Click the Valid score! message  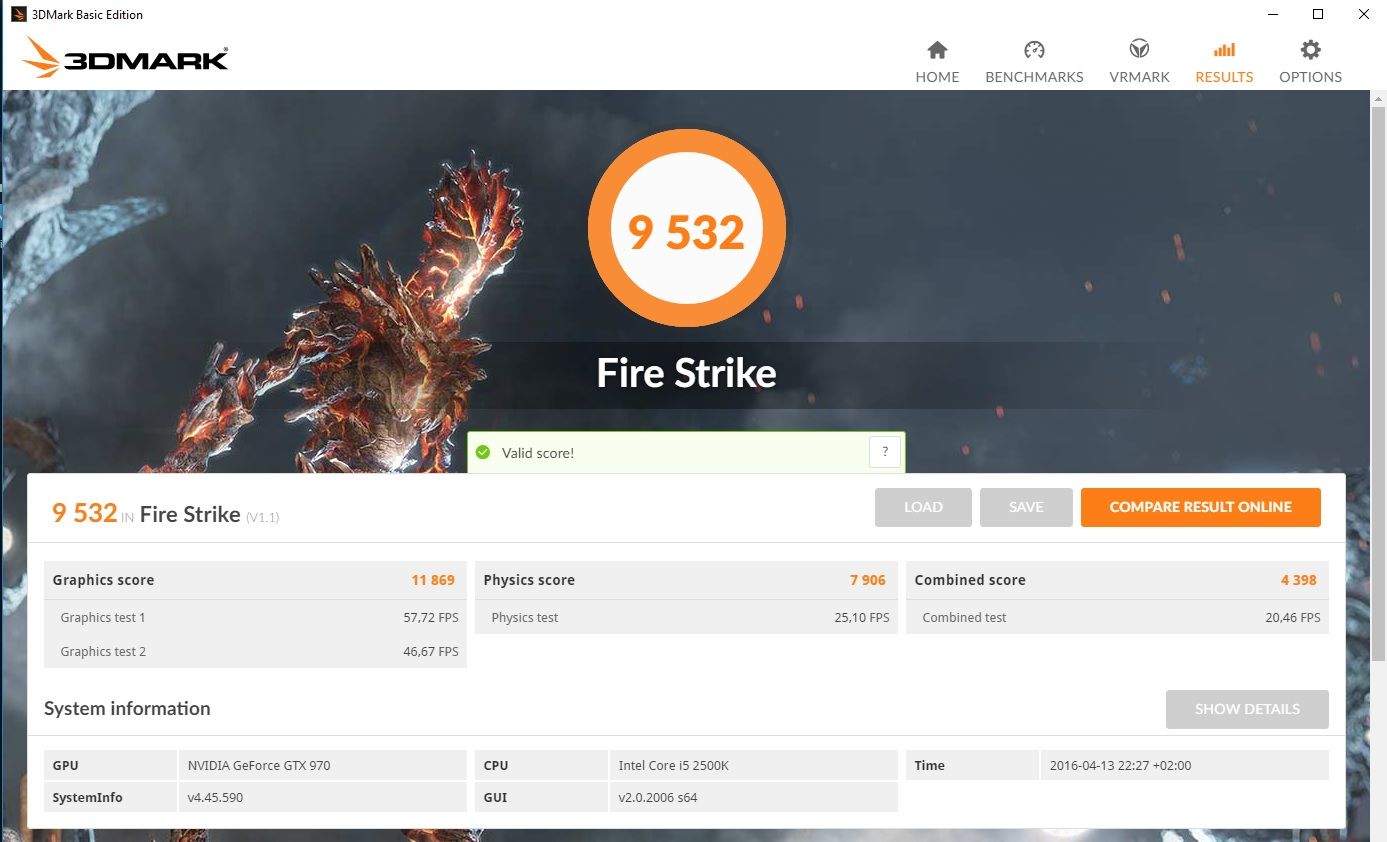pos(538,453)
